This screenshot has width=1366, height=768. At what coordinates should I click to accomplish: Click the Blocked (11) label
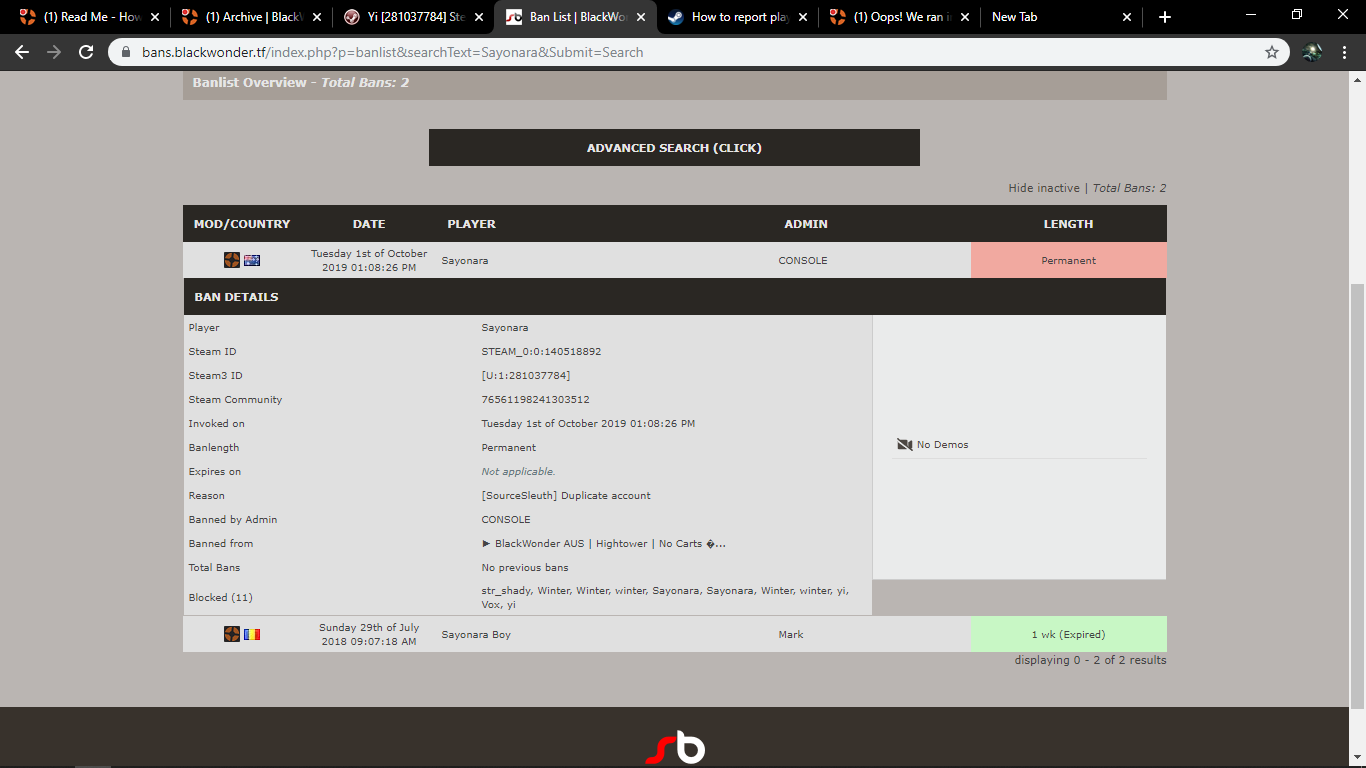coord(220,598)
